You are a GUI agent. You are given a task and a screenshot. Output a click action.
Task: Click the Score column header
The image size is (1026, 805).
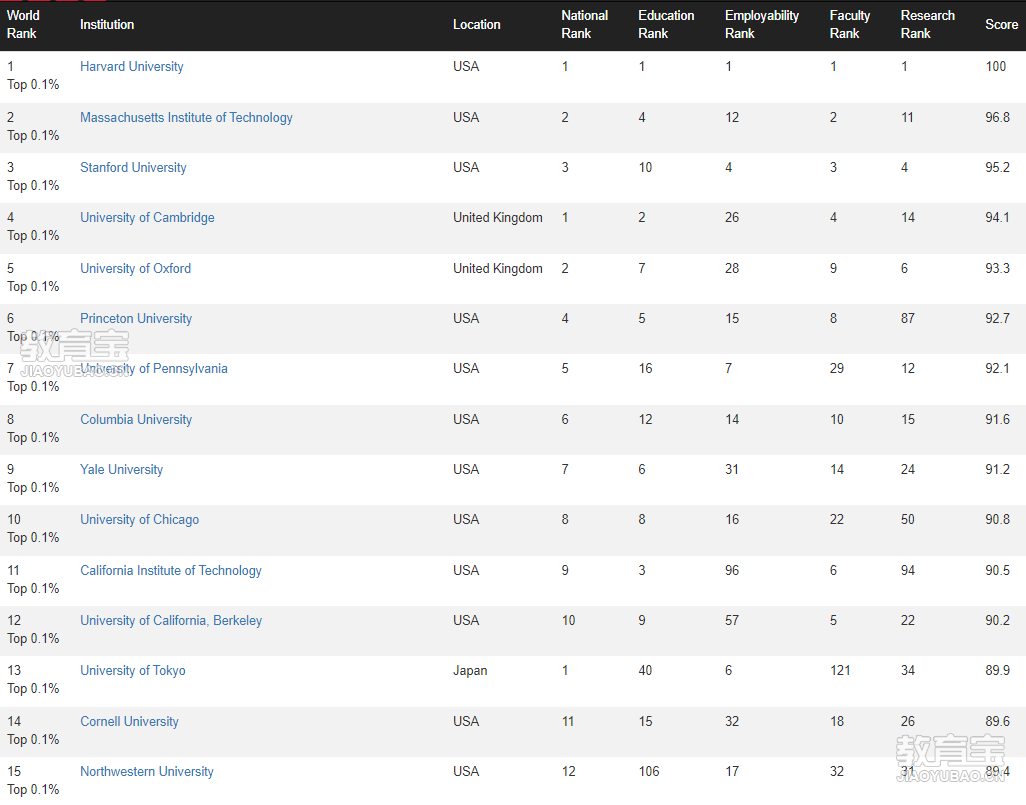[x=1001, y=24]
